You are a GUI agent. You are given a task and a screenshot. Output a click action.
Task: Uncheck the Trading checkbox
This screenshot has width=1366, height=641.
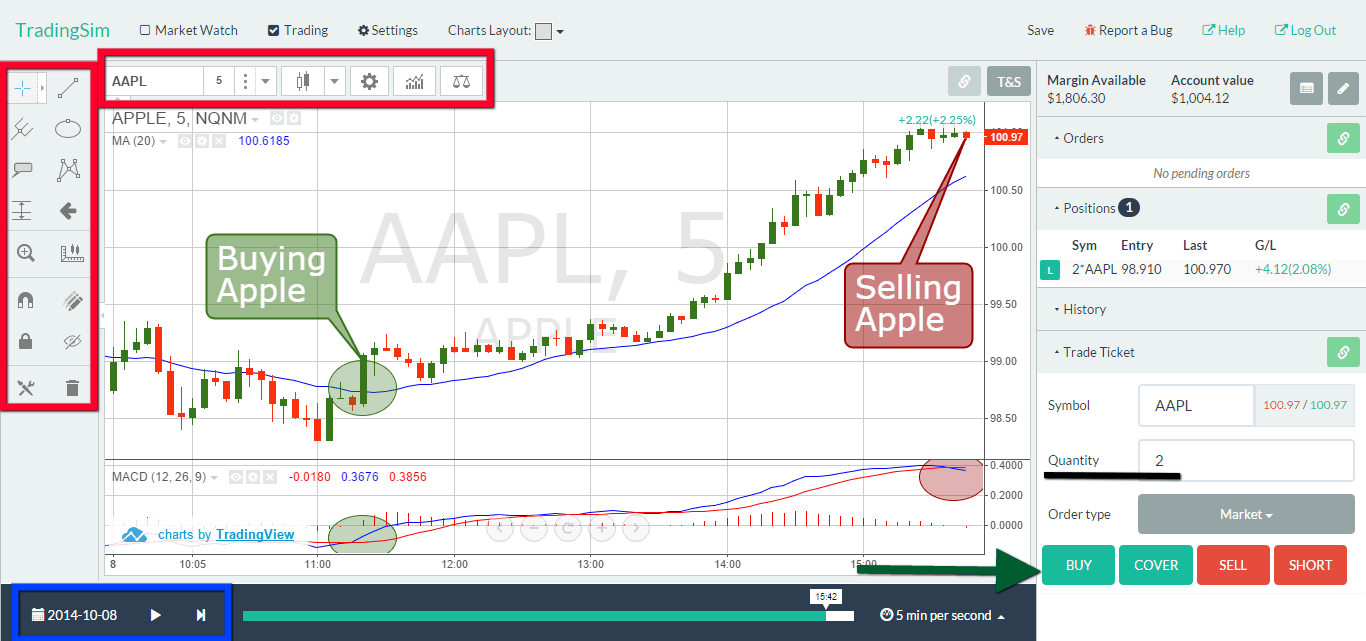(274, 31)
